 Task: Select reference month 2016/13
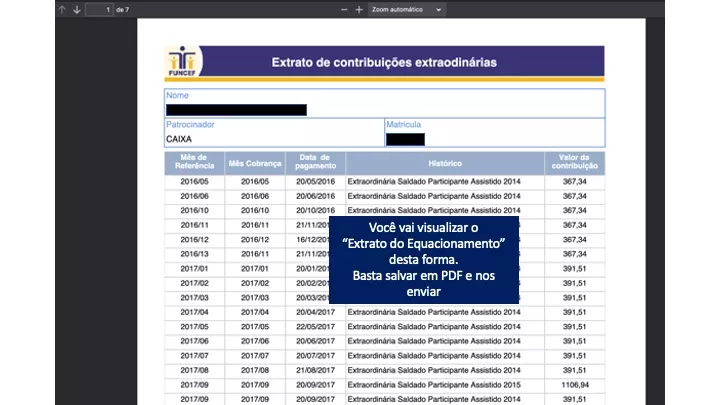point(195,254)
